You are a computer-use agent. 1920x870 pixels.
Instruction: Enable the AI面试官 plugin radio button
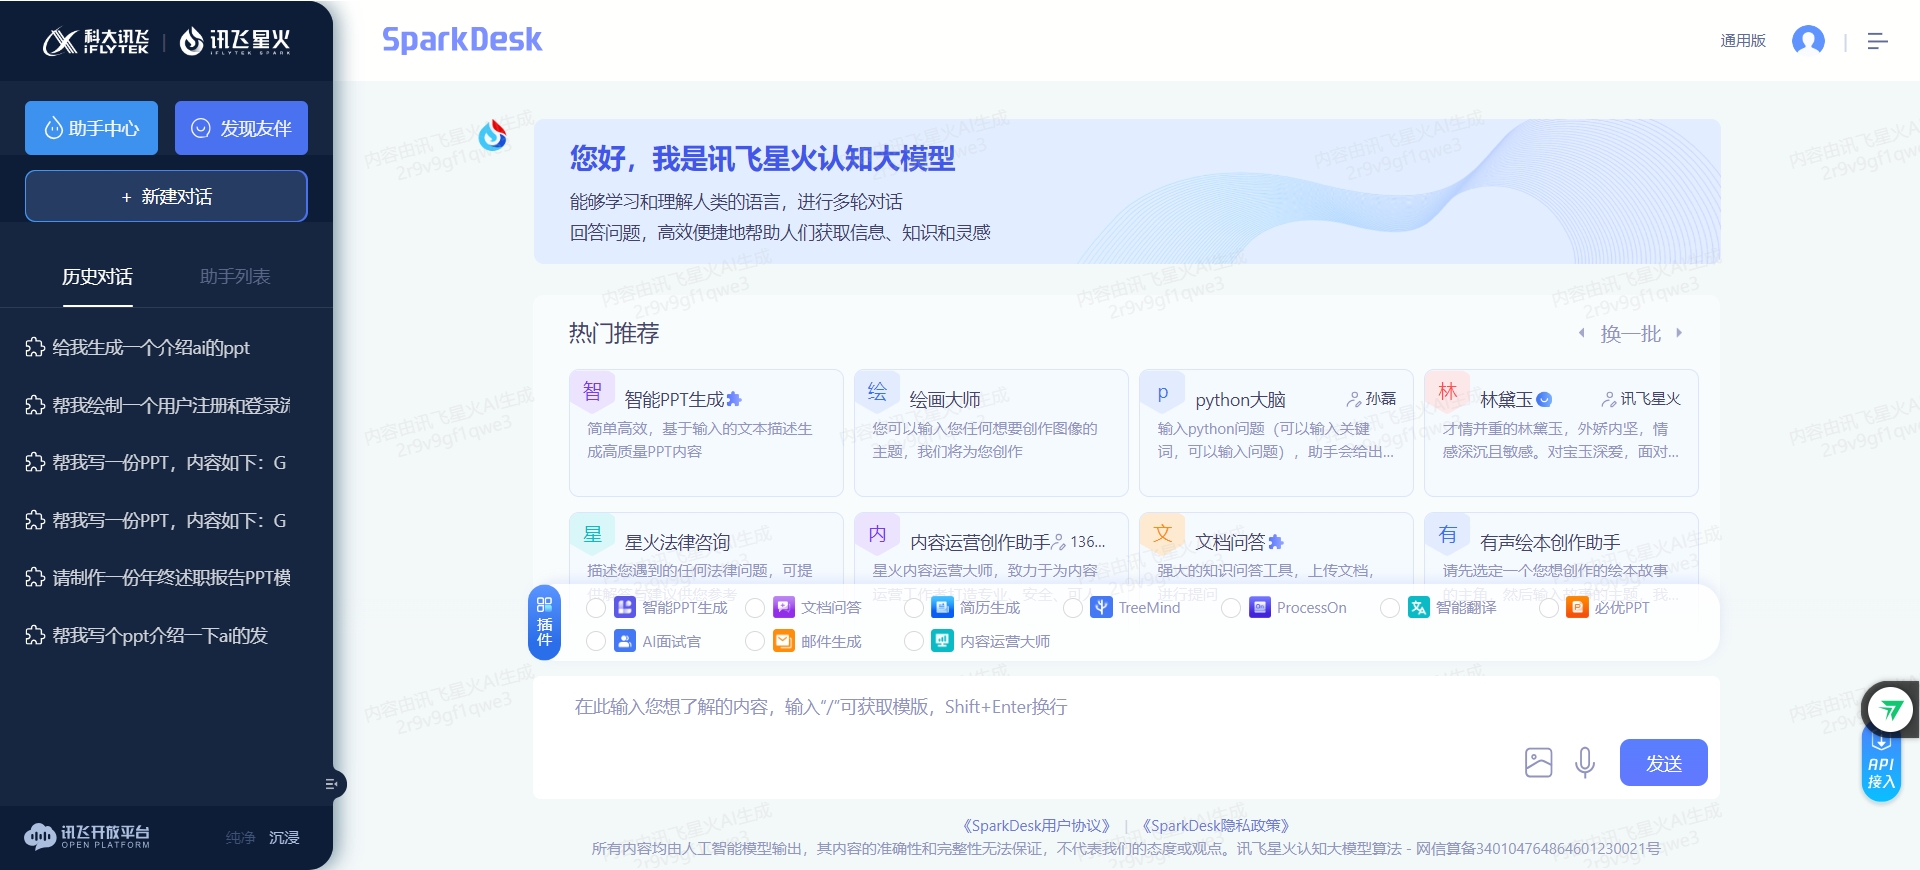[x=596, y=641]
